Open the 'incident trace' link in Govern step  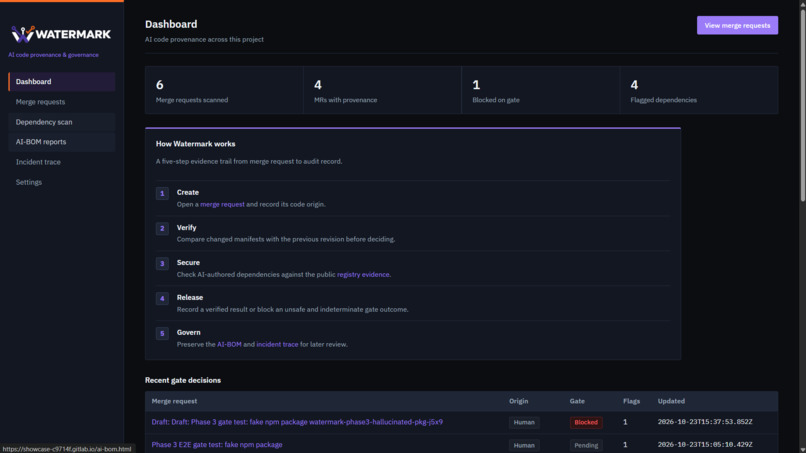[x=277, y=345]
